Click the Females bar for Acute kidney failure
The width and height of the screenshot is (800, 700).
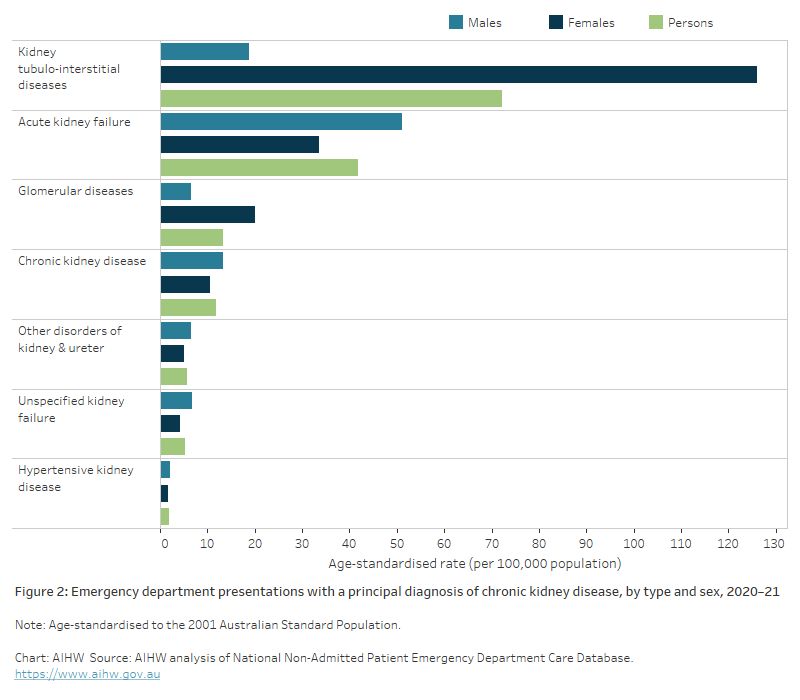[x=239, y=144]
